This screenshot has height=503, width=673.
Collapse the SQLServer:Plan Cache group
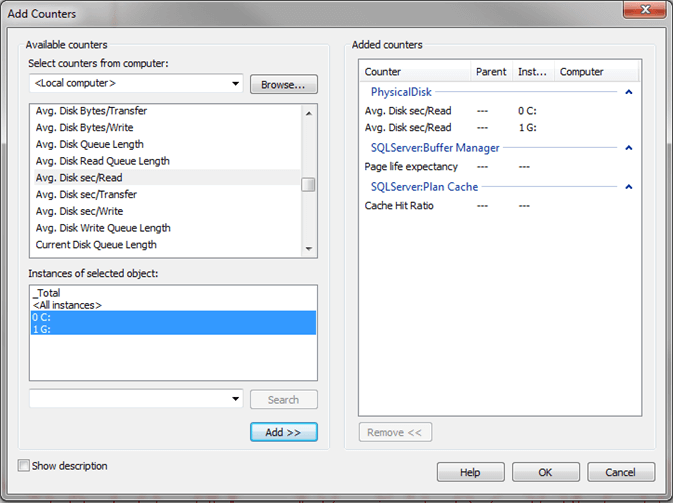629,187
